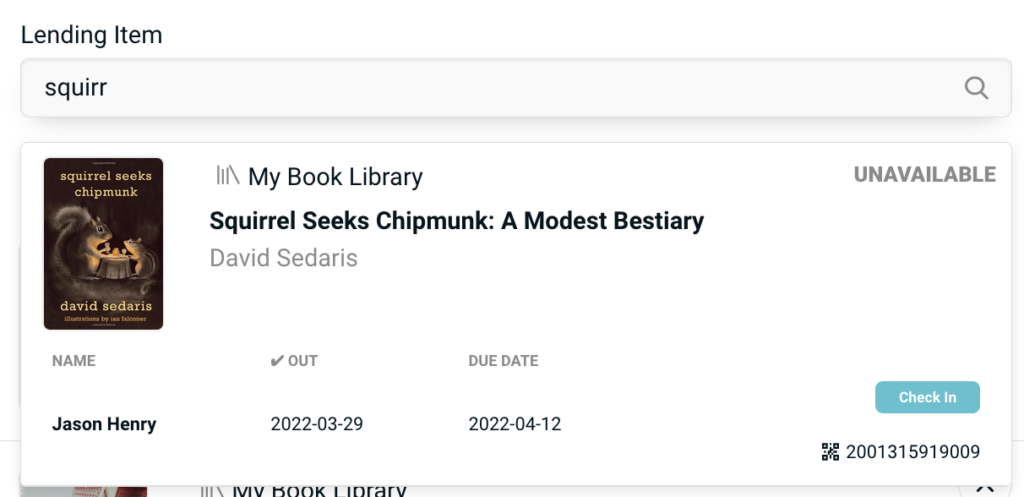1024x497 pixels.
Task: Click the NAME column header
Action: pos(74,361)
